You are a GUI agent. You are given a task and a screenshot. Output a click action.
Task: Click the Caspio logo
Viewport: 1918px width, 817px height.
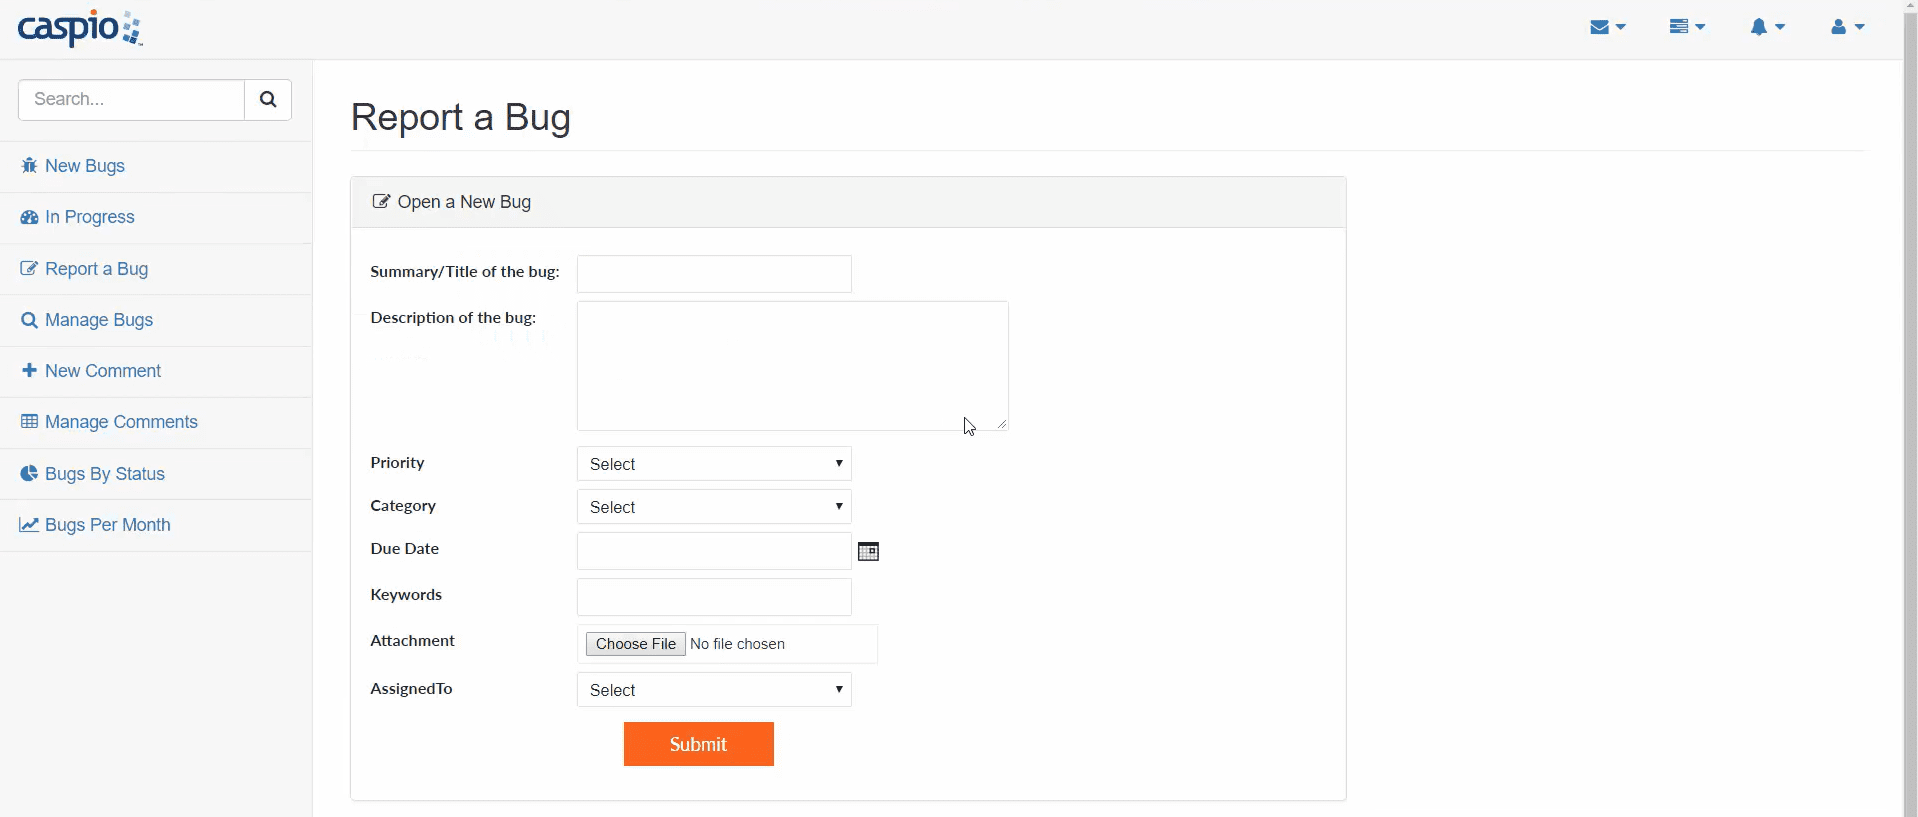pyautogui.click(x=80, y=28)
